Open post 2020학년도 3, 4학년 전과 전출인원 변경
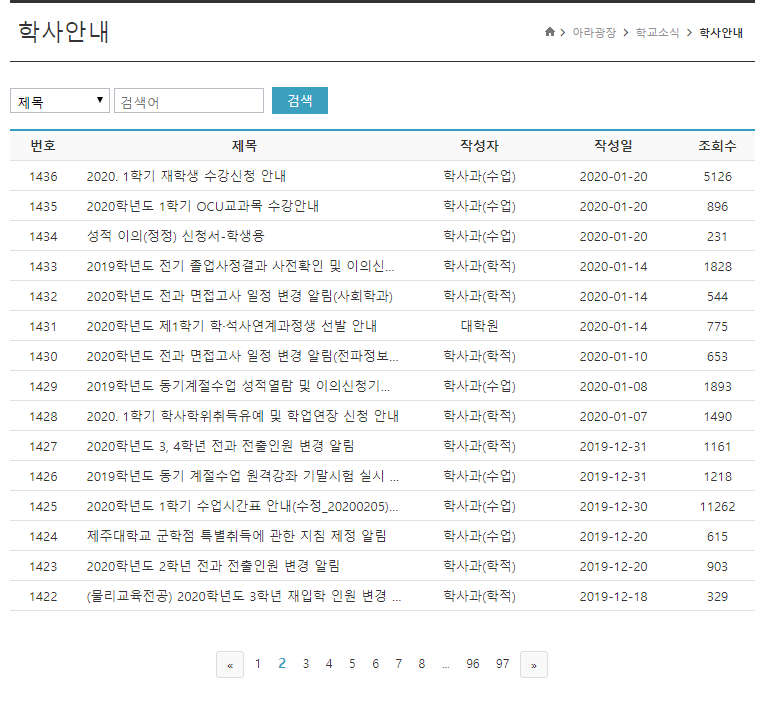The height and width of the screenshot is (704, 765). click(x=220, y=446)
